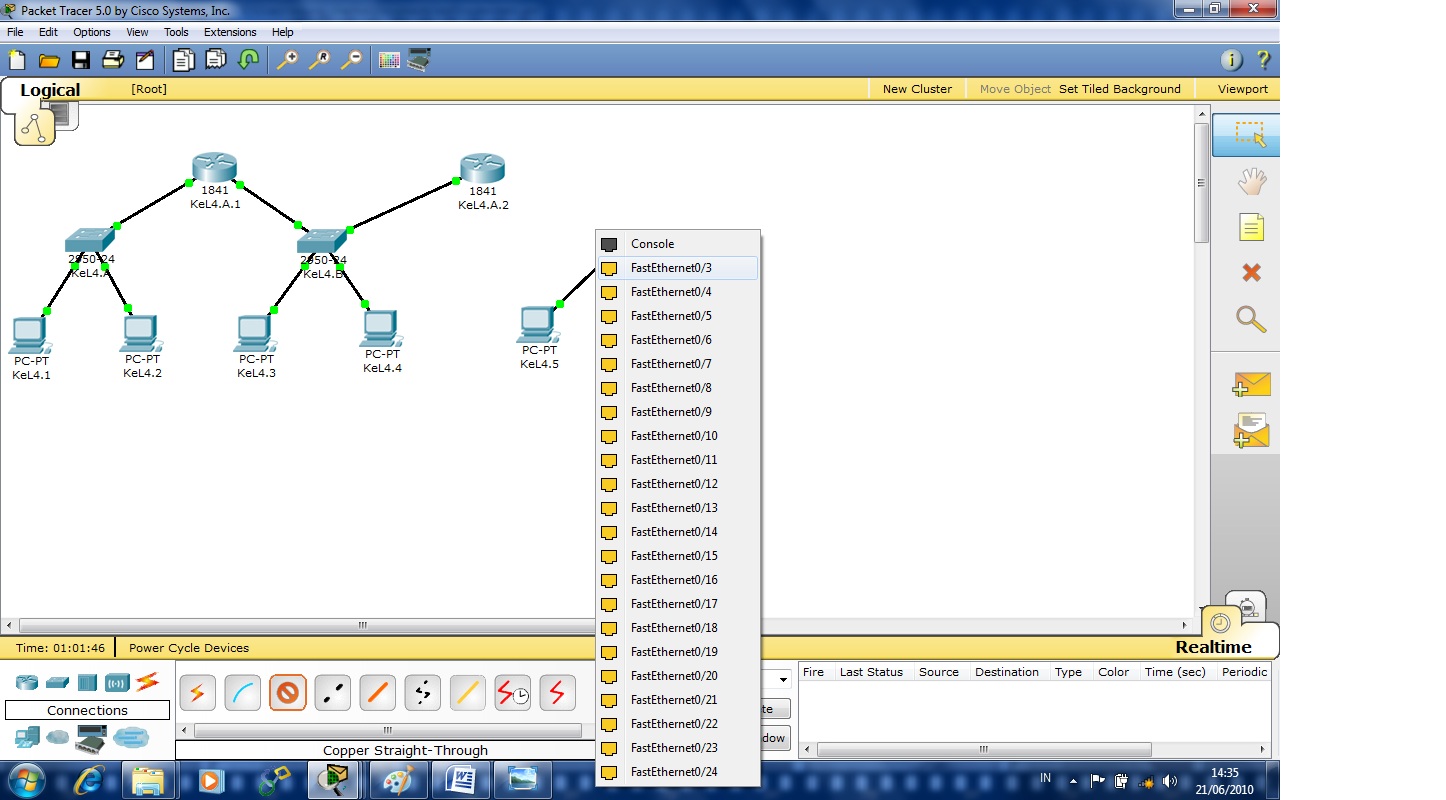The image size is (1446, 800).
Task: Reset zoom with the R magnifier
Action: click(x=319, y=60)
